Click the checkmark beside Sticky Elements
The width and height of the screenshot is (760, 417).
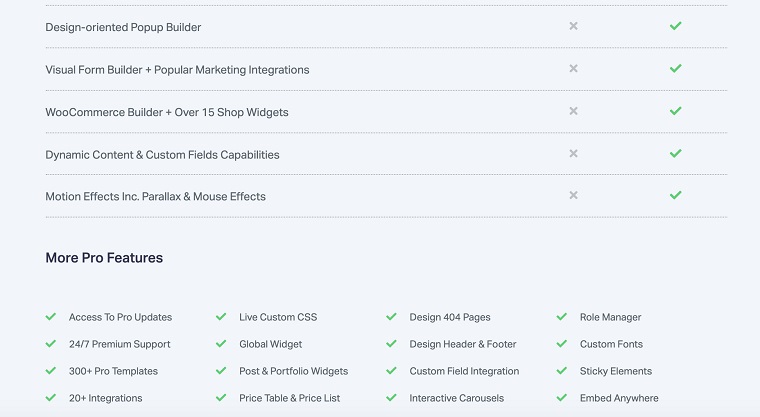pyautogui.click(x=562, y=371)
